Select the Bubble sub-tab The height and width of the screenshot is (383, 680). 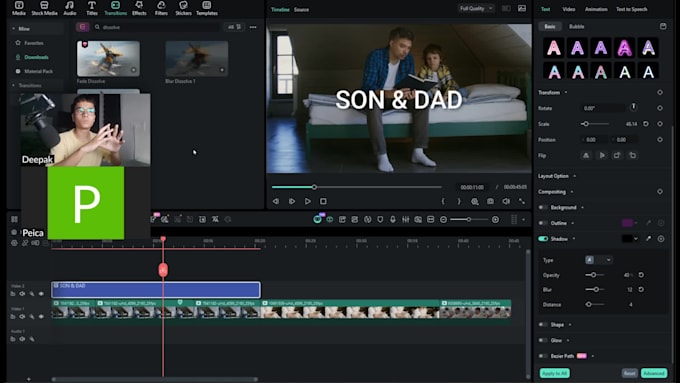click(x=576, y=26)
